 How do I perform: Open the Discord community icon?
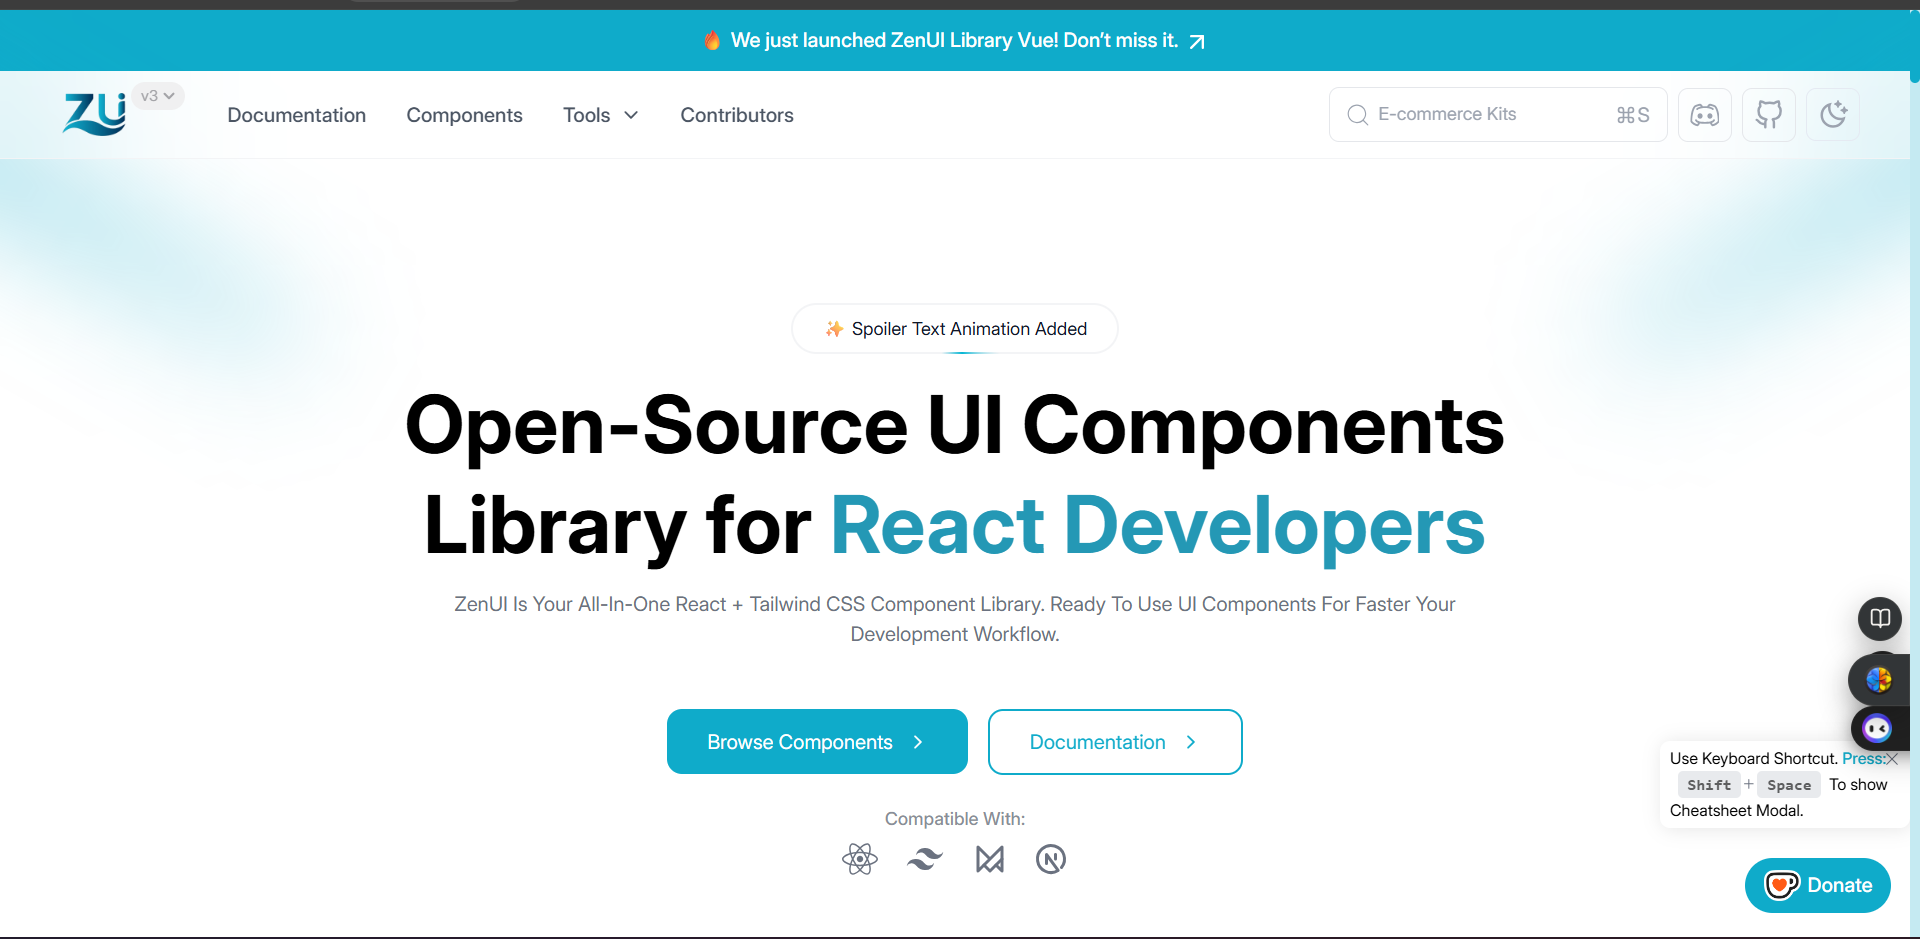pyautogui.click(x=1704, y=115)
